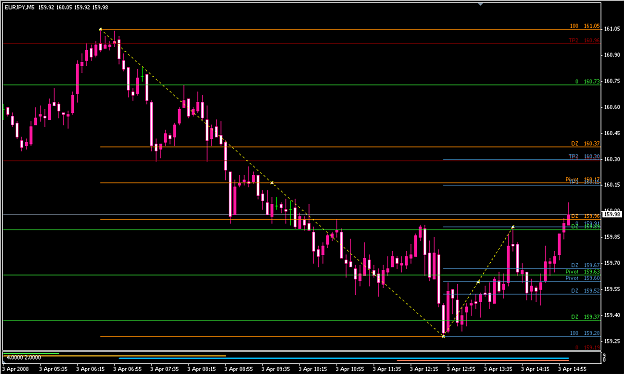Select the yellow trendline anchor at the chart low

[x=443, y=336]
